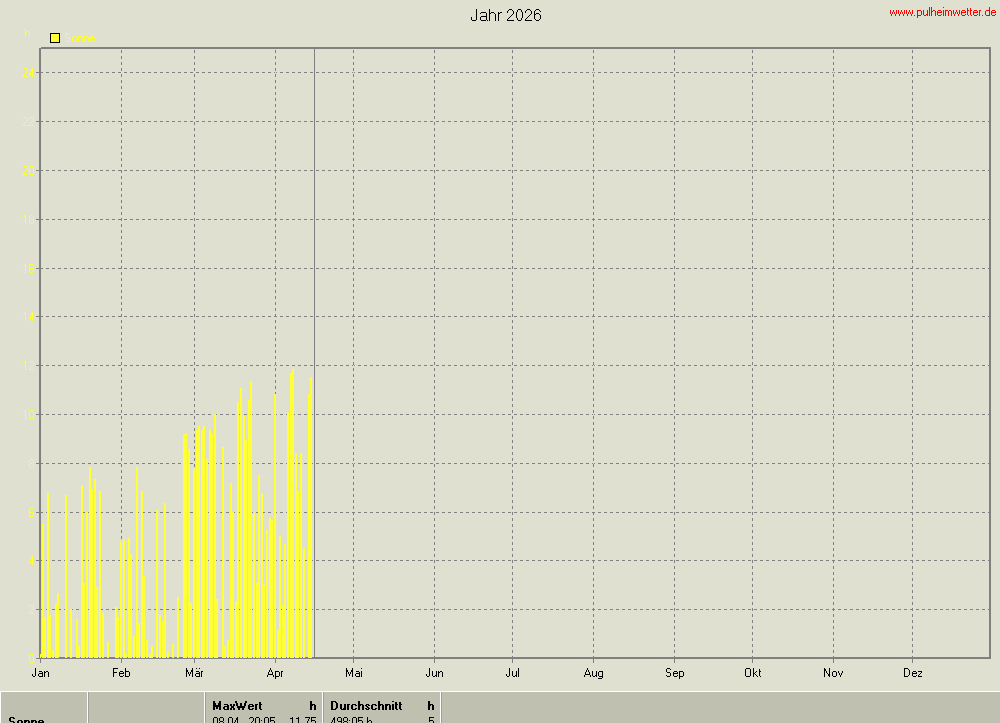Click the MaxWert column header

[237, 706]
